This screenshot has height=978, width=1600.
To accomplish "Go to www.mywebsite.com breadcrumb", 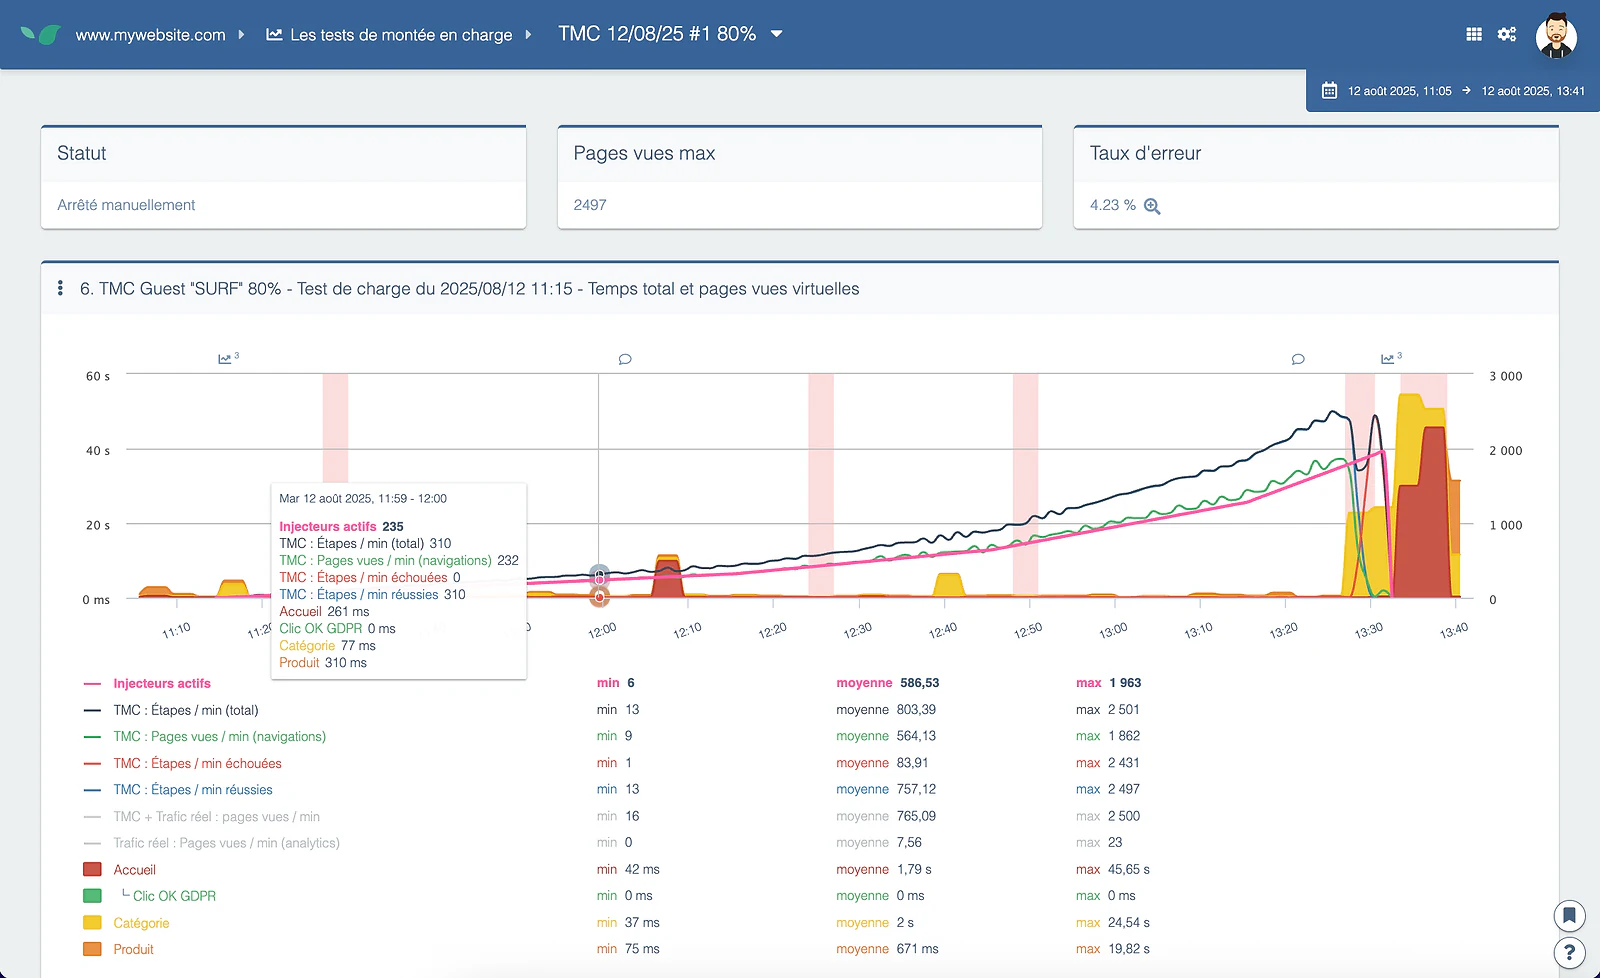I will 150,35.
